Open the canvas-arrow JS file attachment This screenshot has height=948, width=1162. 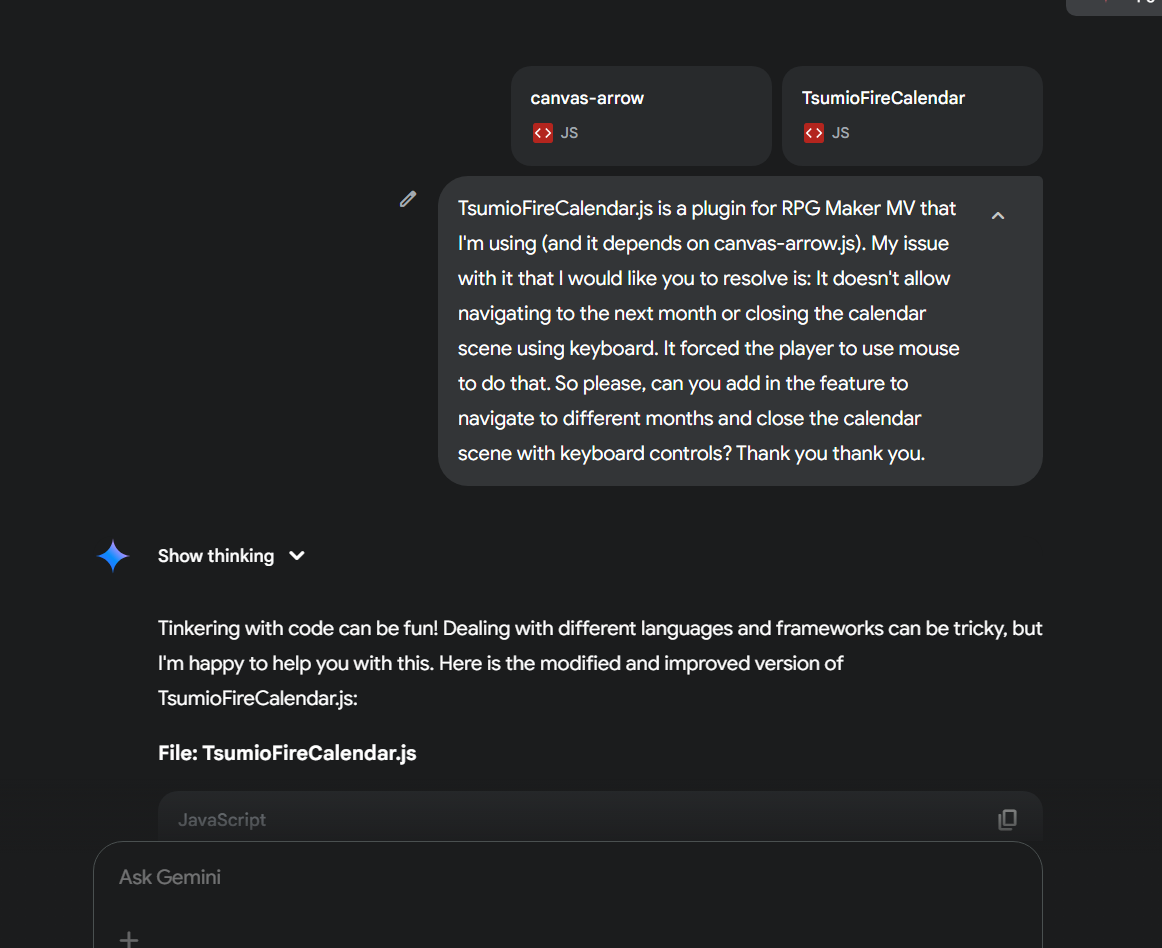pos(641,116)
